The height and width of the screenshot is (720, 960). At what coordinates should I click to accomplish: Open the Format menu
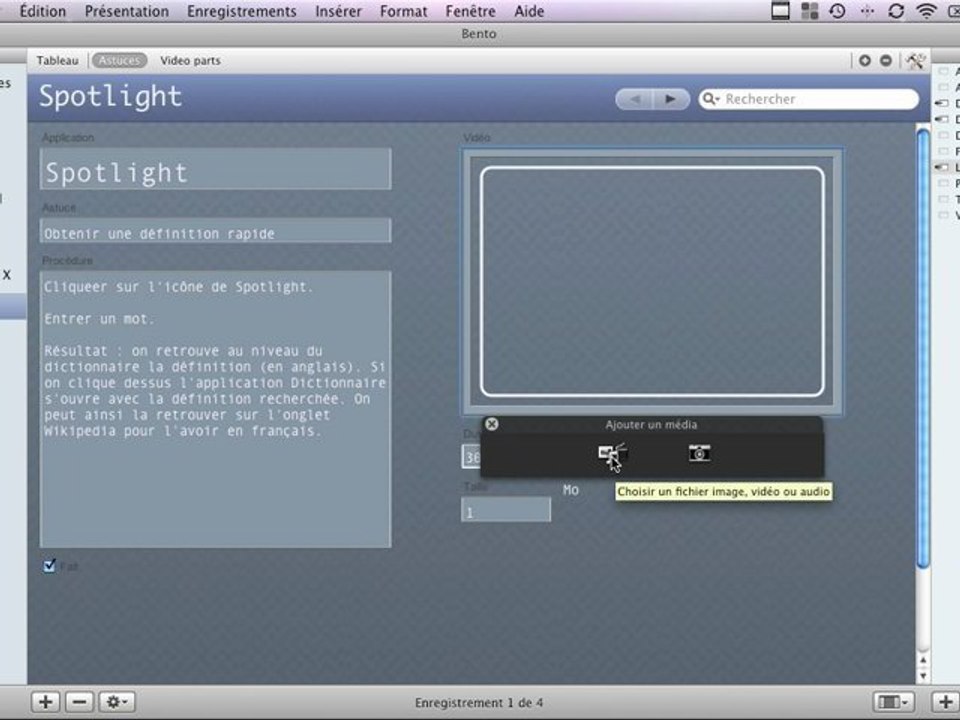(403, 11)
